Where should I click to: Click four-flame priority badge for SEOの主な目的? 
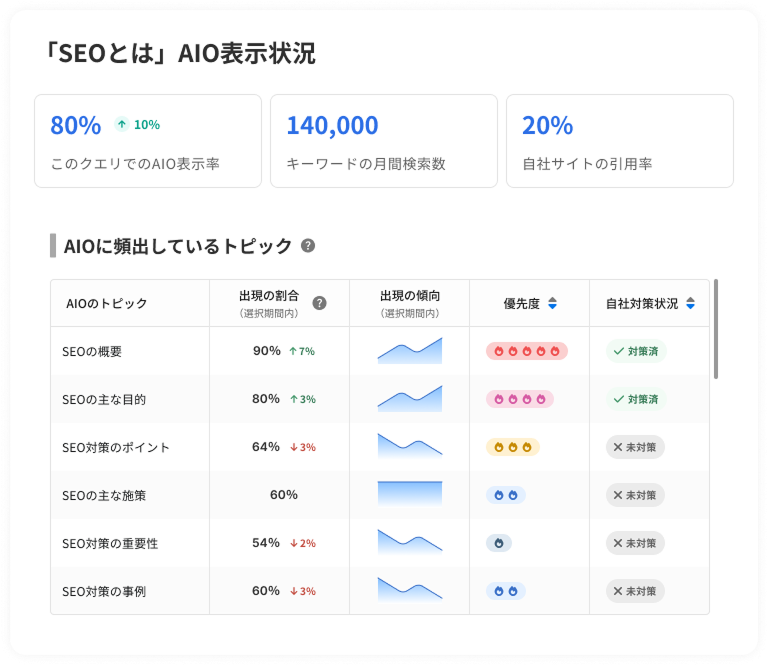pyautogui.click(x=519, y=399)
